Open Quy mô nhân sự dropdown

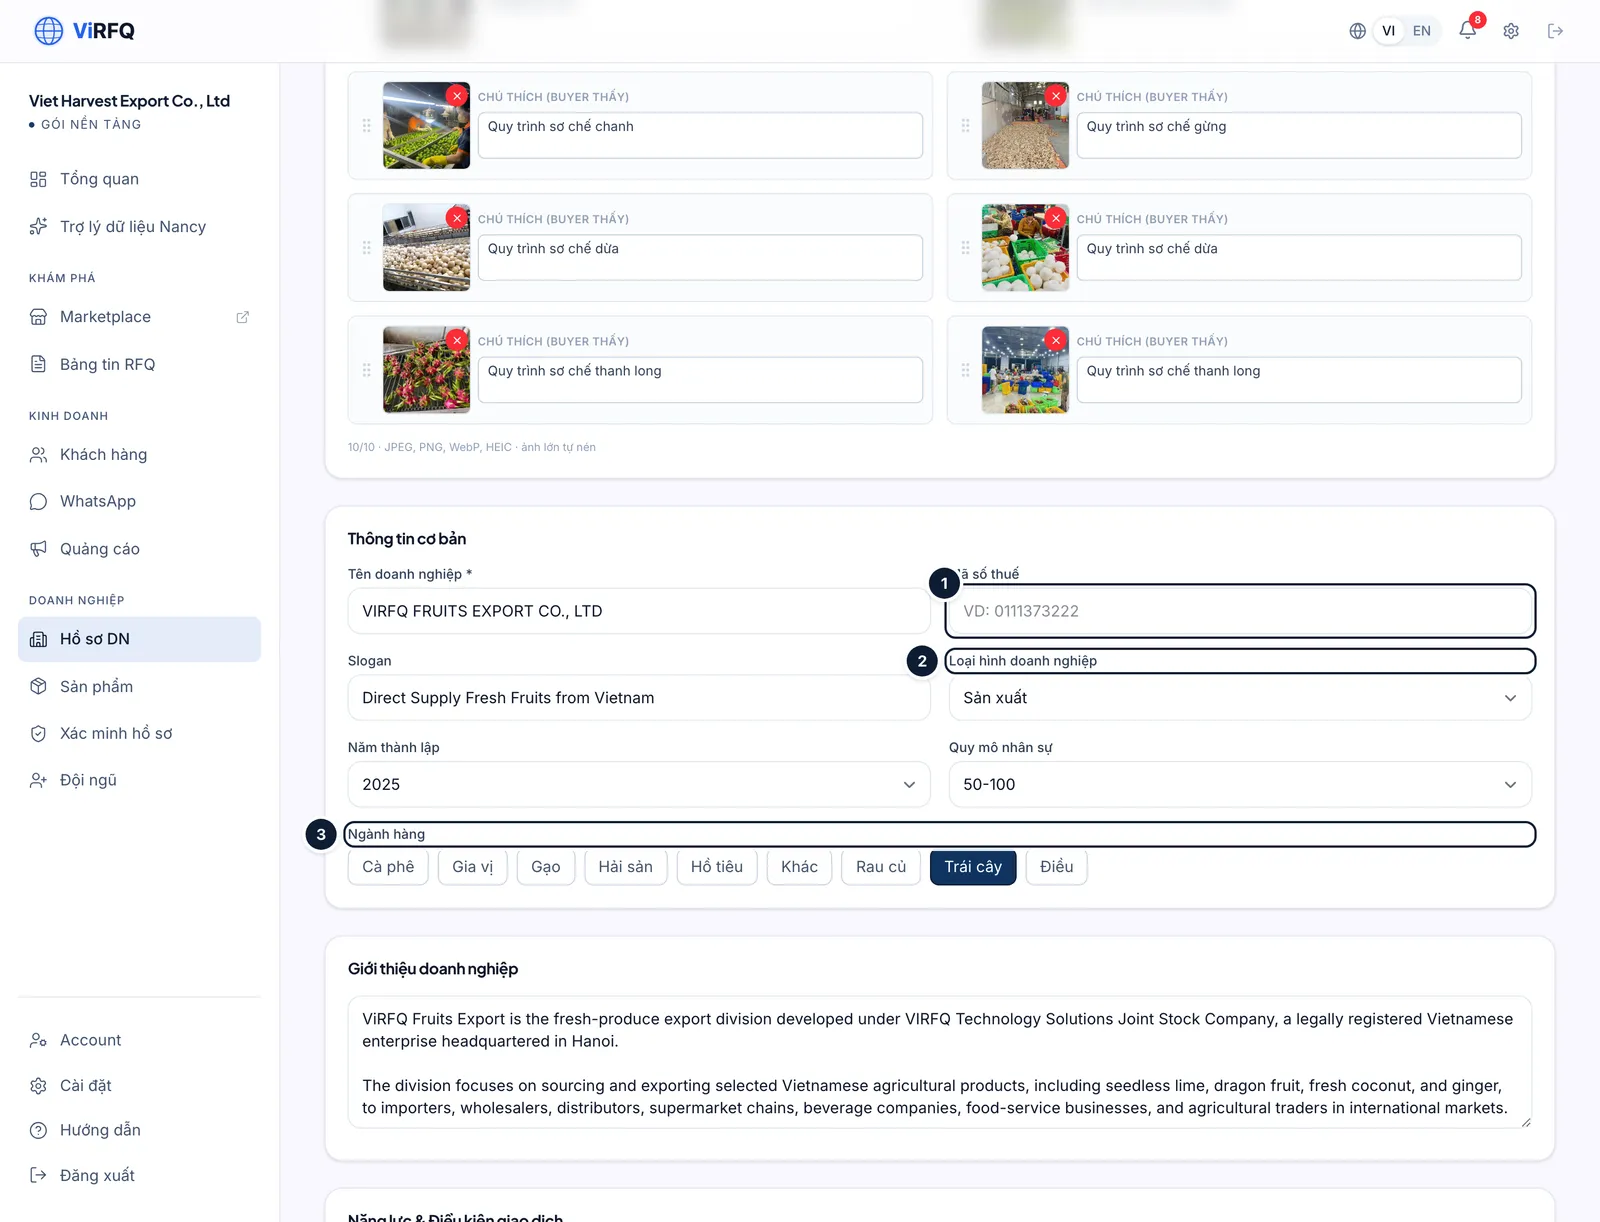click(1240, 785)
